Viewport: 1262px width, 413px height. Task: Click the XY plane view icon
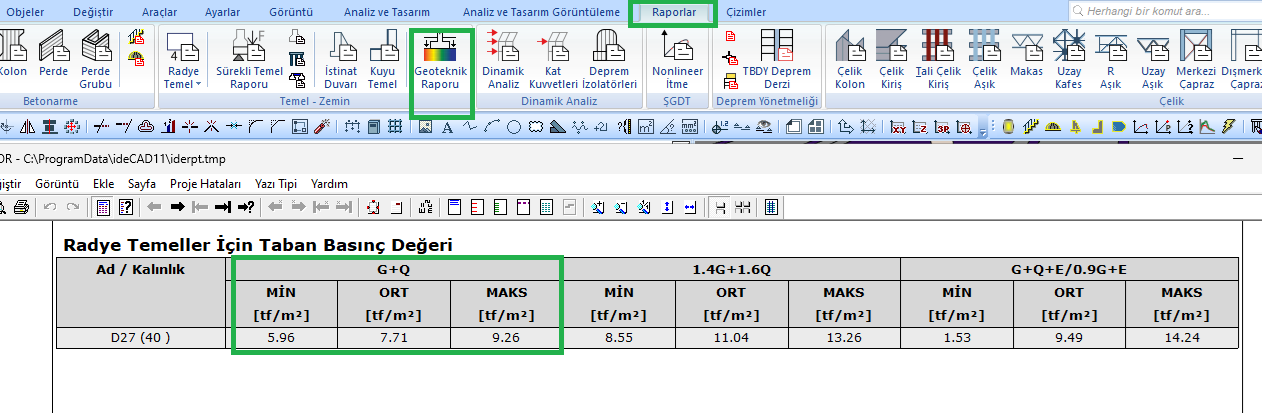[x=898, y=127]
